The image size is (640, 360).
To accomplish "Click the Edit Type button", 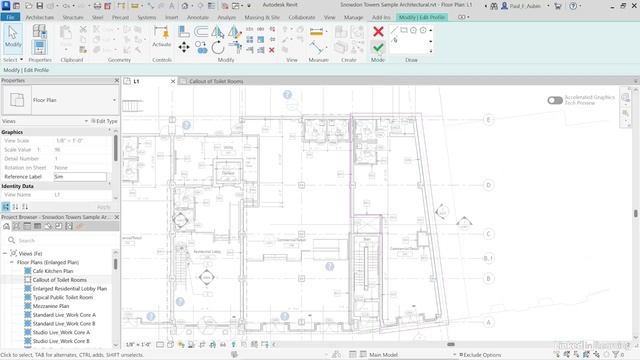I will [x=104, y=121].
